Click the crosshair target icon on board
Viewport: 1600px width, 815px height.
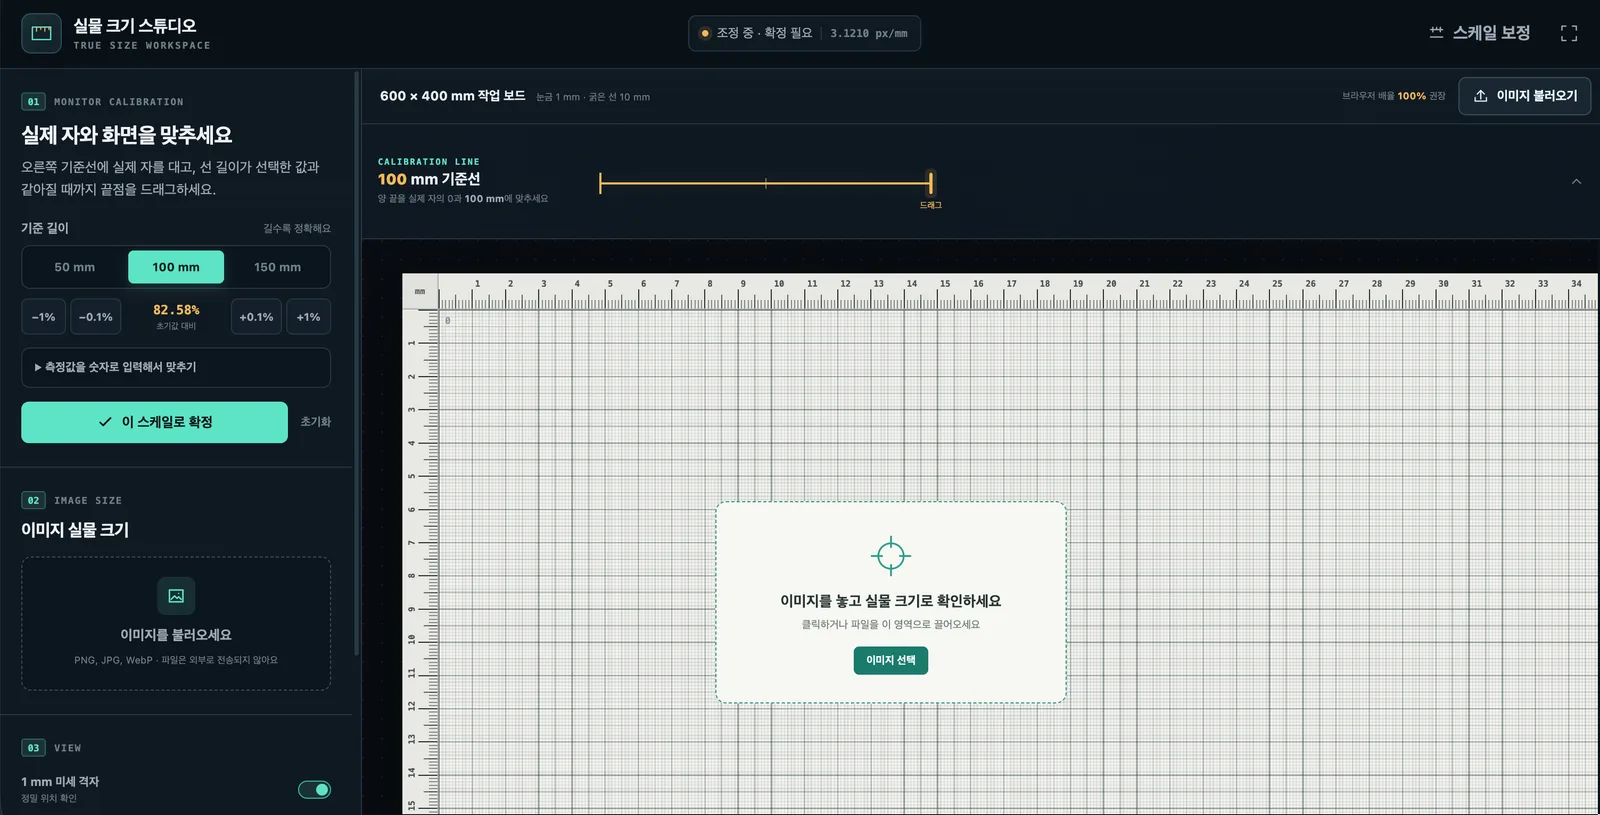[x=890, y=556]
